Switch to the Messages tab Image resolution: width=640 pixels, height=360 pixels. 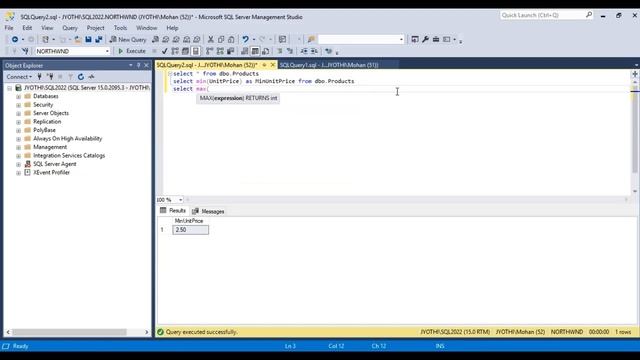pos(208,211)
